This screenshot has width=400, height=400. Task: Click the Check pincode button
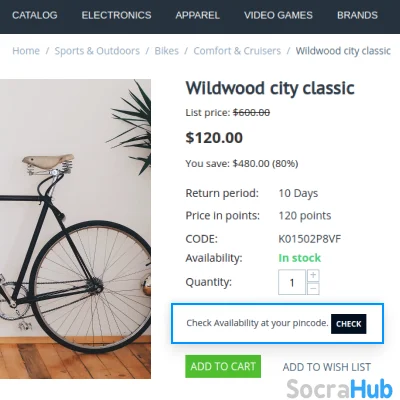pyautogui.click(x=349, y=324)
